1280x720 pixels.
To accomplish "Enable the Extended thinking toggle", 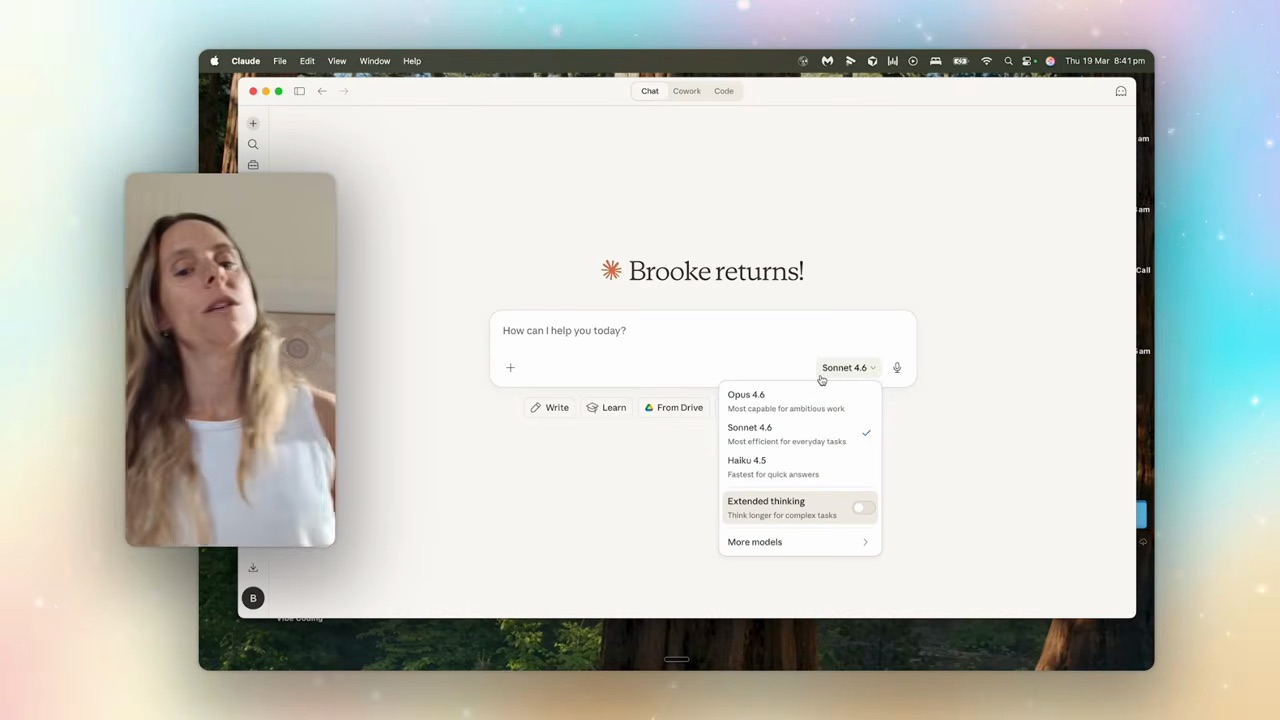I will pos(863,508).
